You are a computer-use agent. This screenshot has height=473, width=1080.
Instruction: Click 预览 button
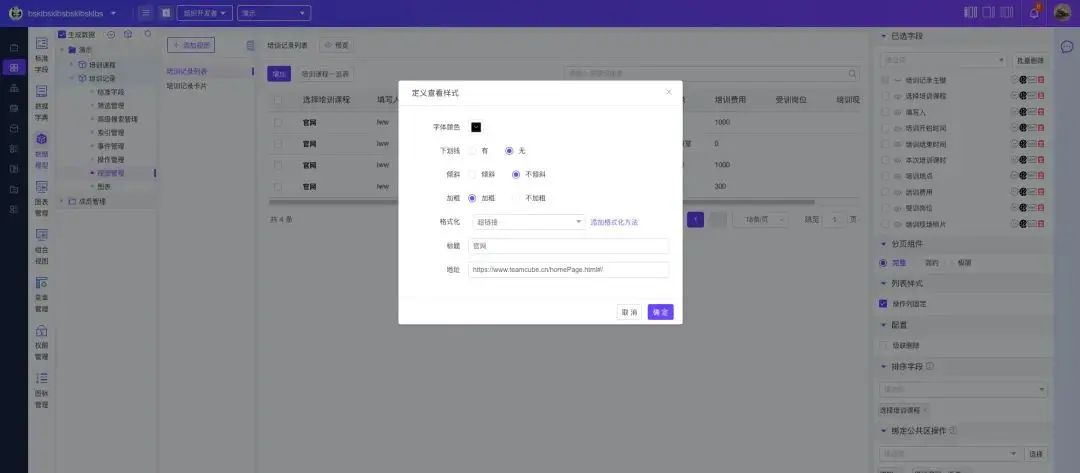coord(337,45)
